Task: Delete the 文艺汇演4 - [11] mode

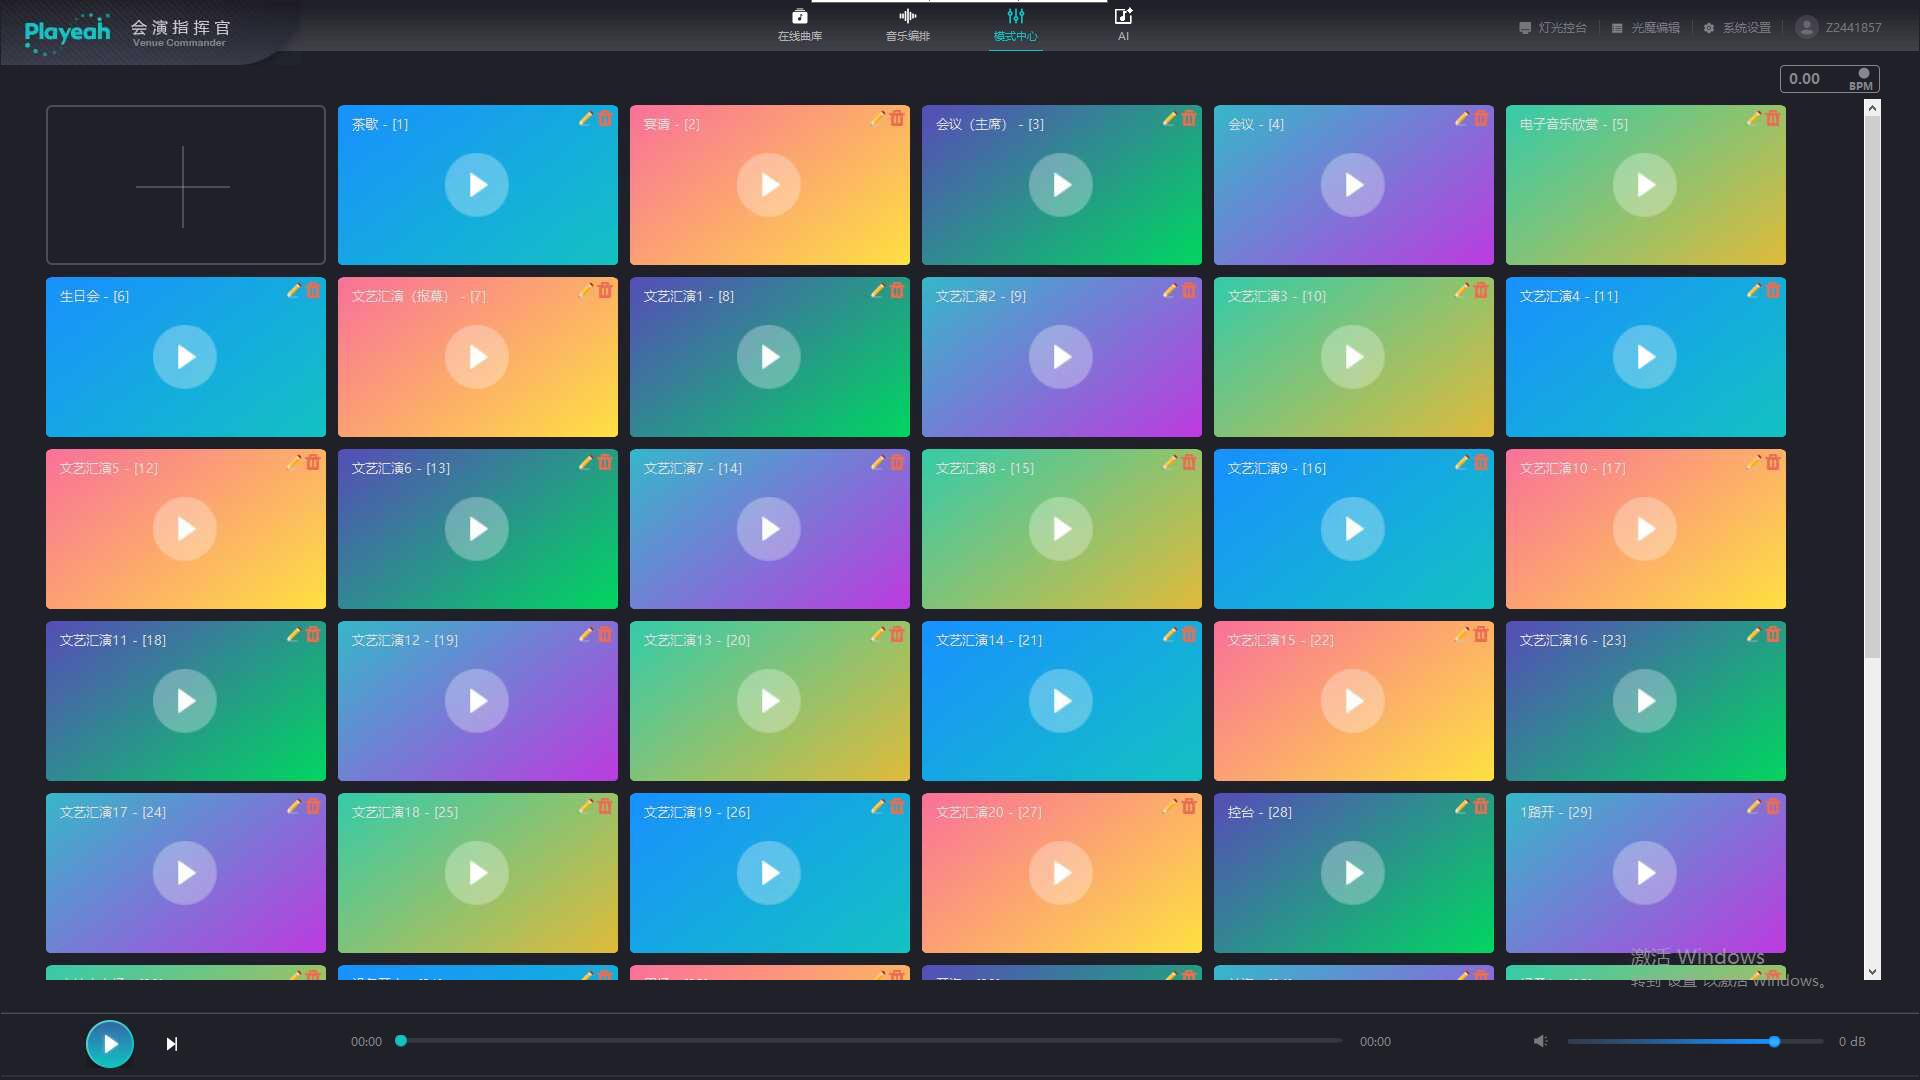Action: pos(1773,291)
